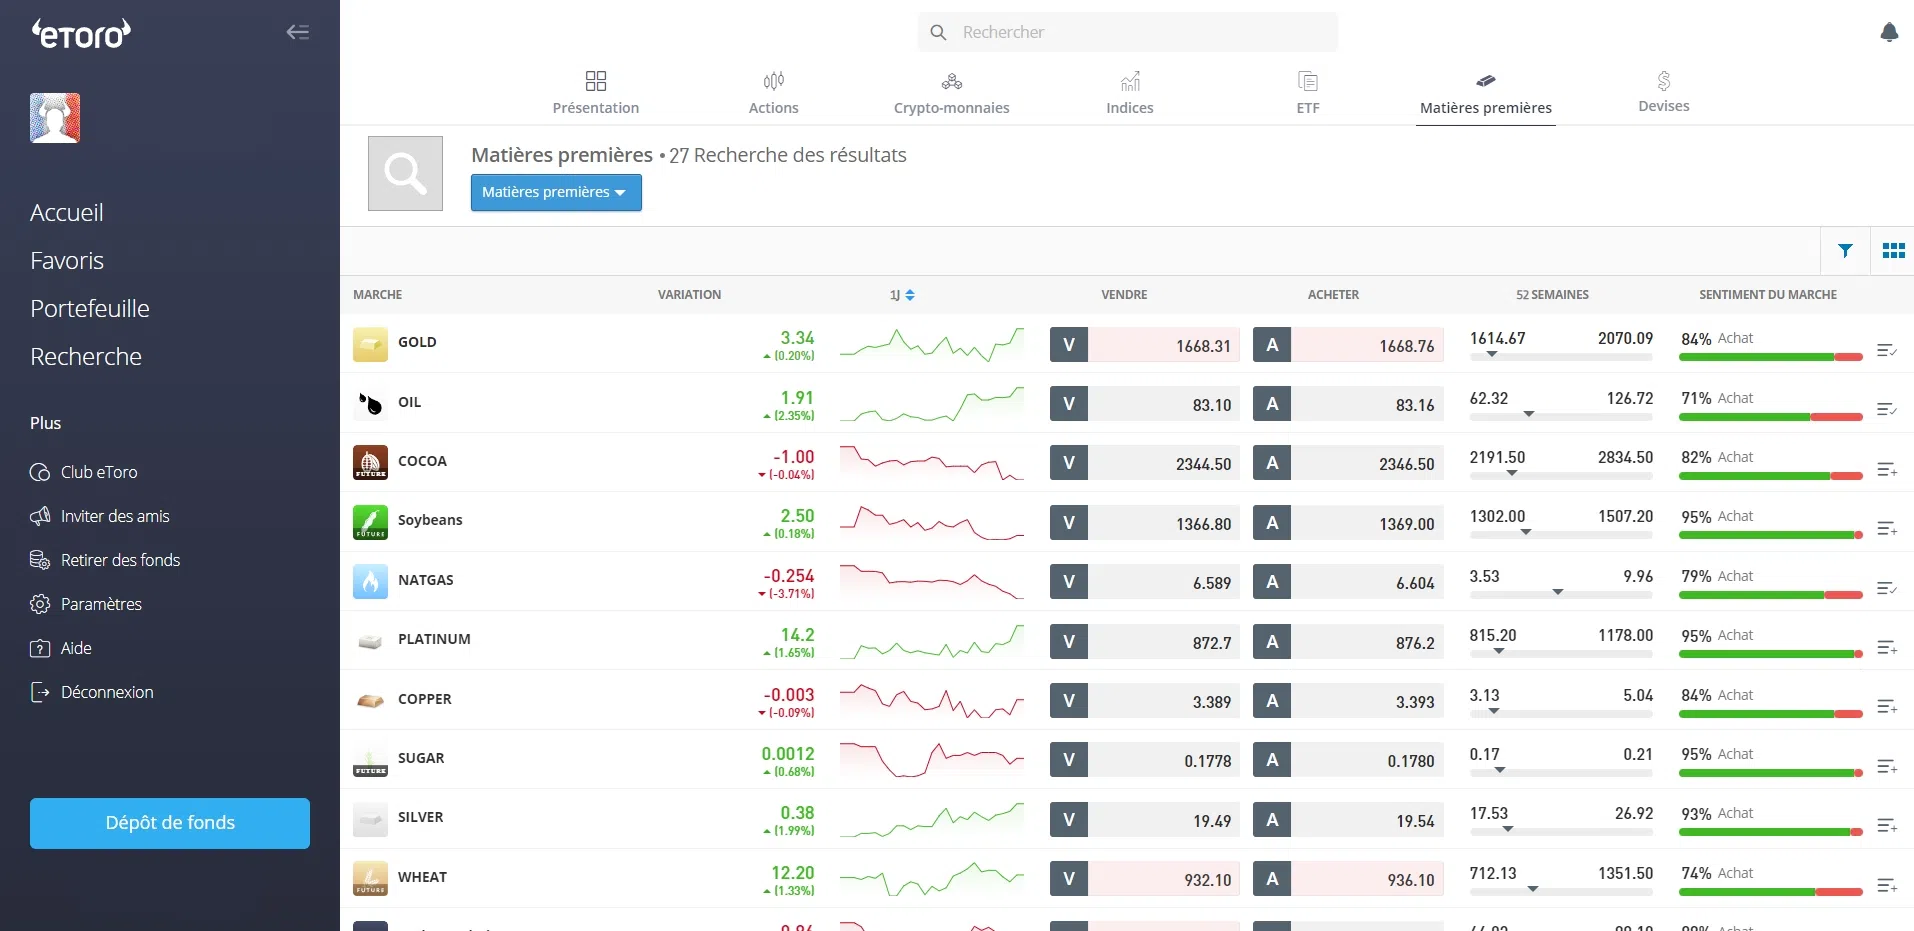Add PLATINUM to watchlist icon
Viewport: 1914px width, 931px height.
point(1887,648)
